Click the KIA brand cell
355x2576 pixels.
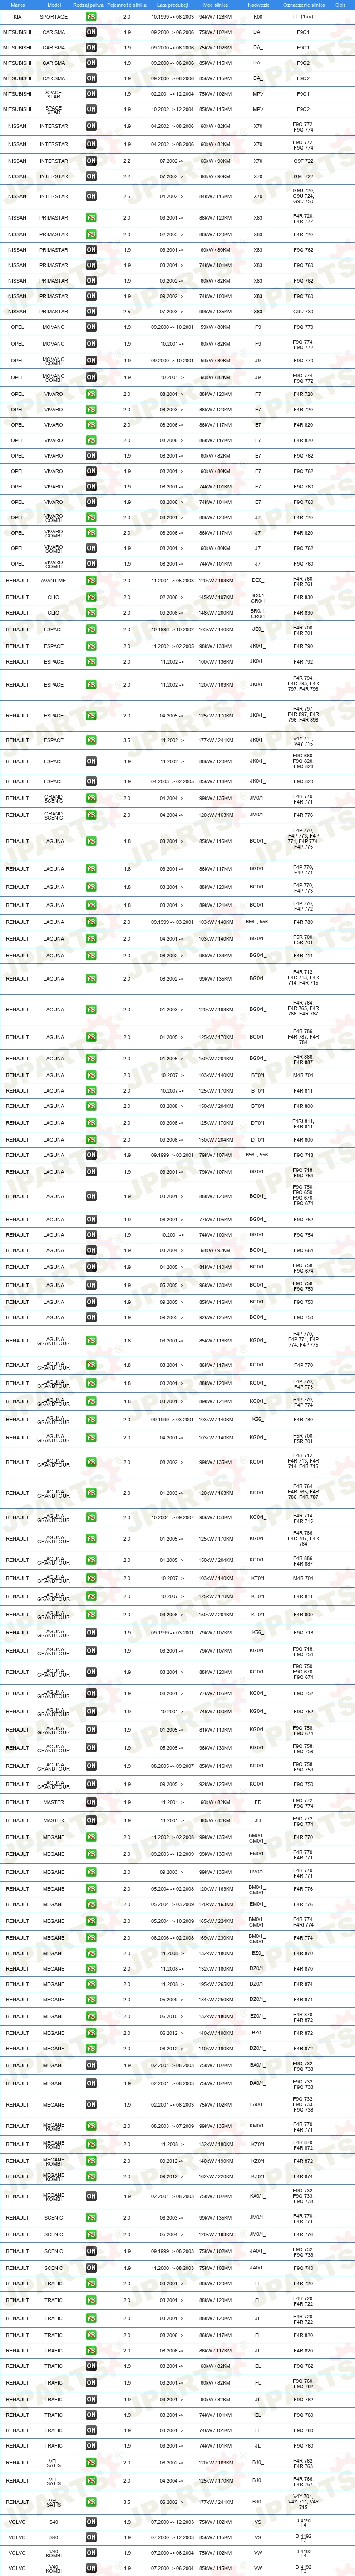[17, 17]
